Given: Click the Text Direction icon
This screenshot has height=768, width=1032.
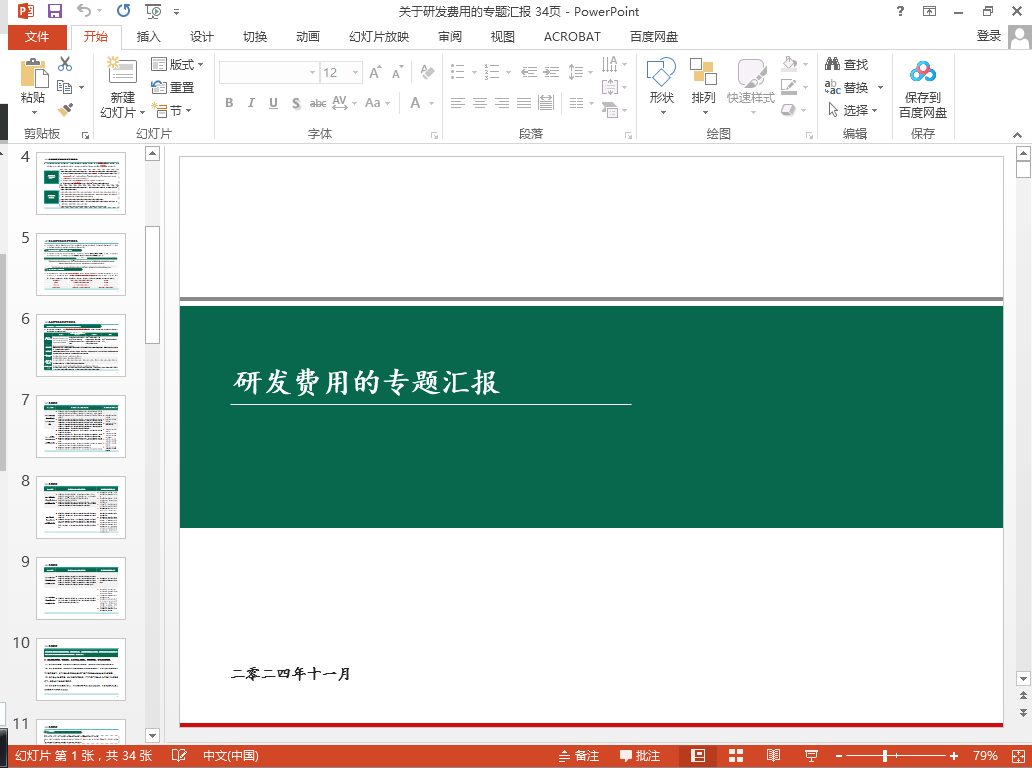Looking at the screenshot, I should [609, 64].
